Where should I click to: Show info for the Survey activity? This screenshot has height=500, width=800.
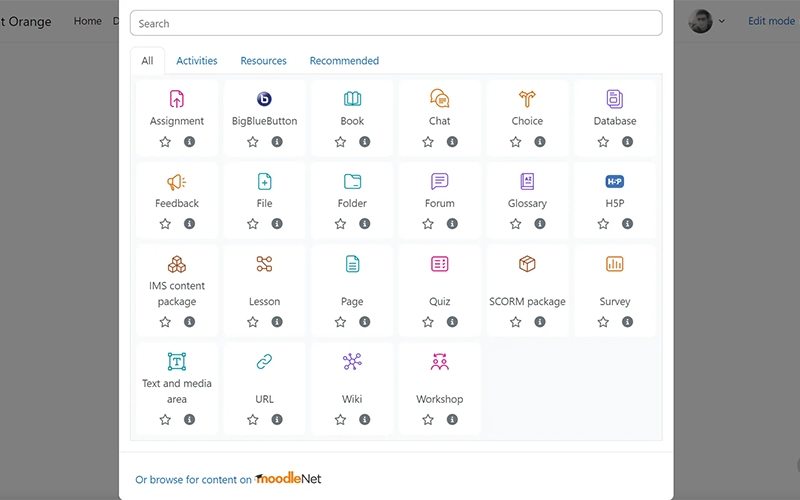tap(627, 322)
